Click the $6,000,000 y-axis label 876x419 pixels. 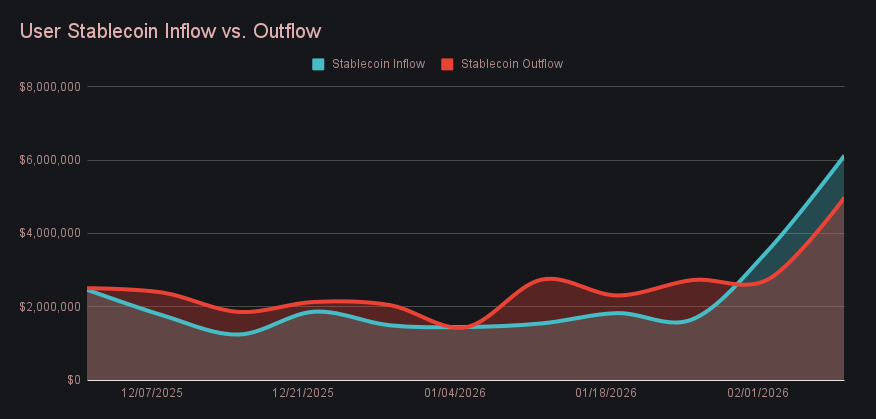tap(50, 160)
